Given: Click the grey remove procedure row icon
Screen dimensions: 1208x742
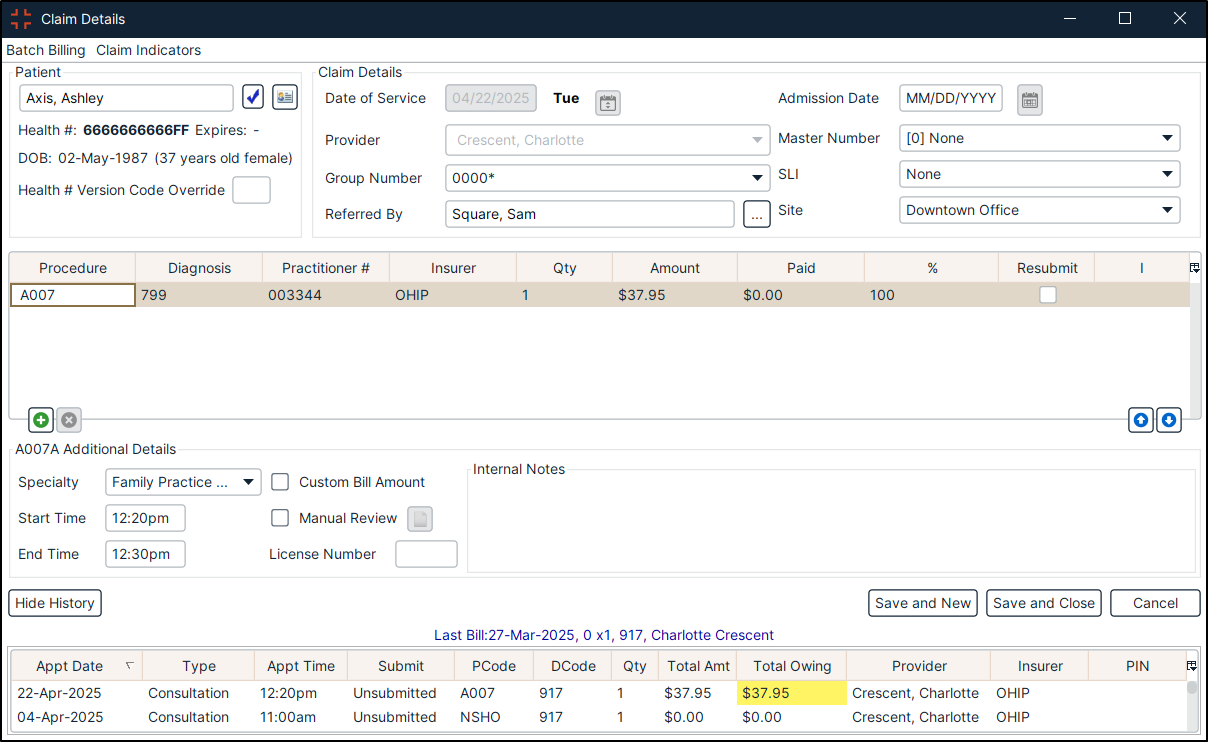Looking at the screenshot, I should (69, 420).
